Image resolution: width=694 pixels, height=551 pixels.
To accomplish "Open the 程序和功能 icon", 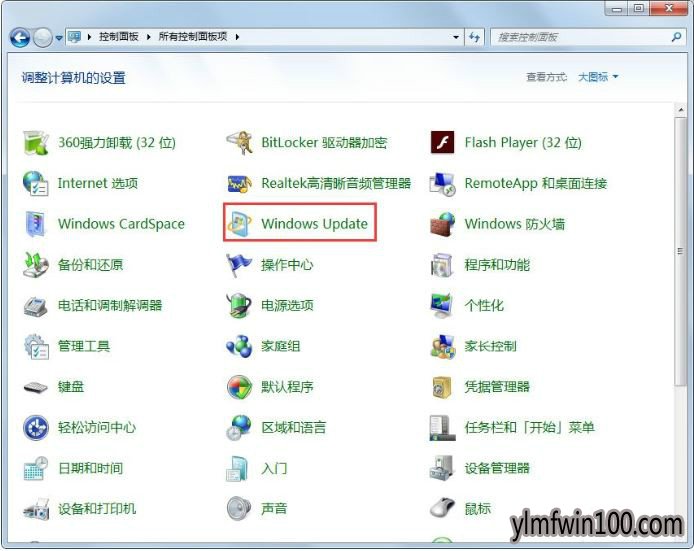I will coord(443,265).
